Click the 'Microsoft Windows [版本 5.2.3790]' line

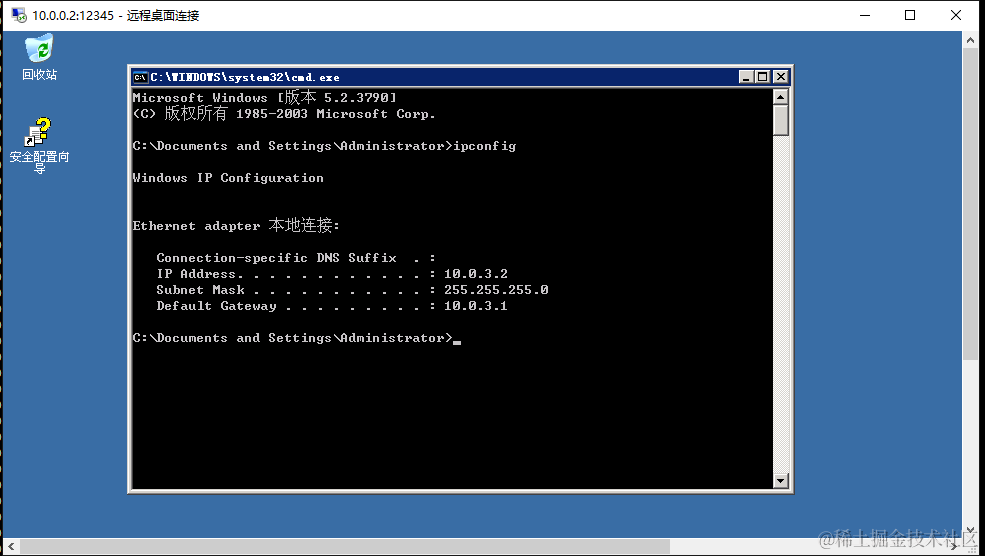(264, 97)
